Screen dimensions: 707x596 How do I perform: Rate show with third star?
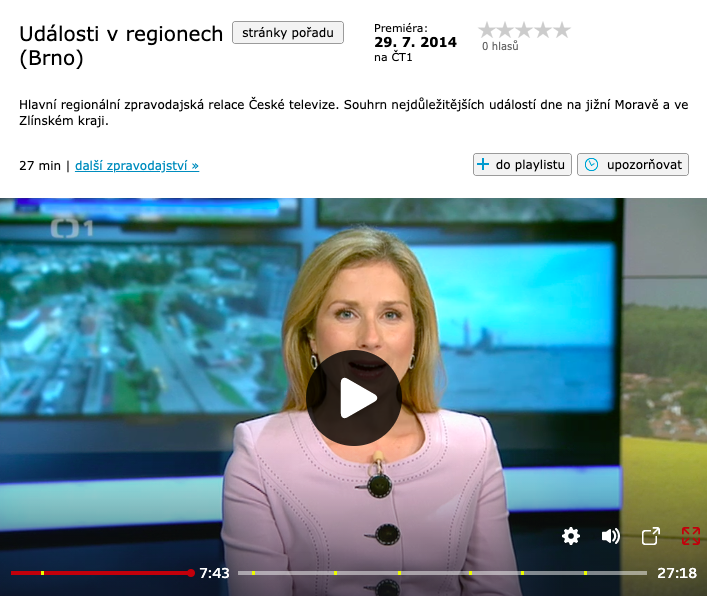pyautogui.click(x=524, y=30)
